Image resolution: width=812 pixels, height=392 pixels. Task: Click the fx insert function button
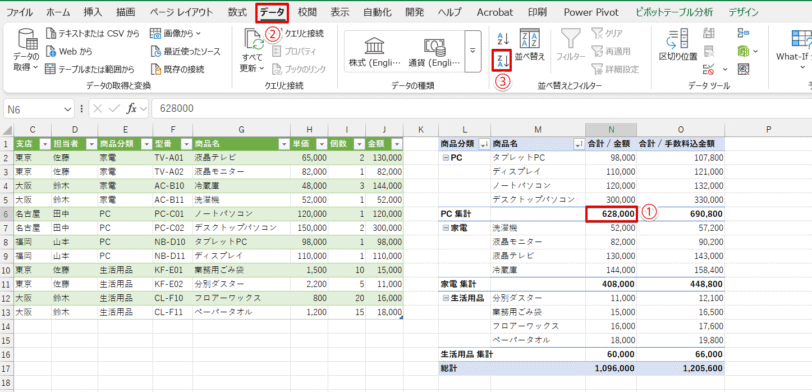pos(132,108)
